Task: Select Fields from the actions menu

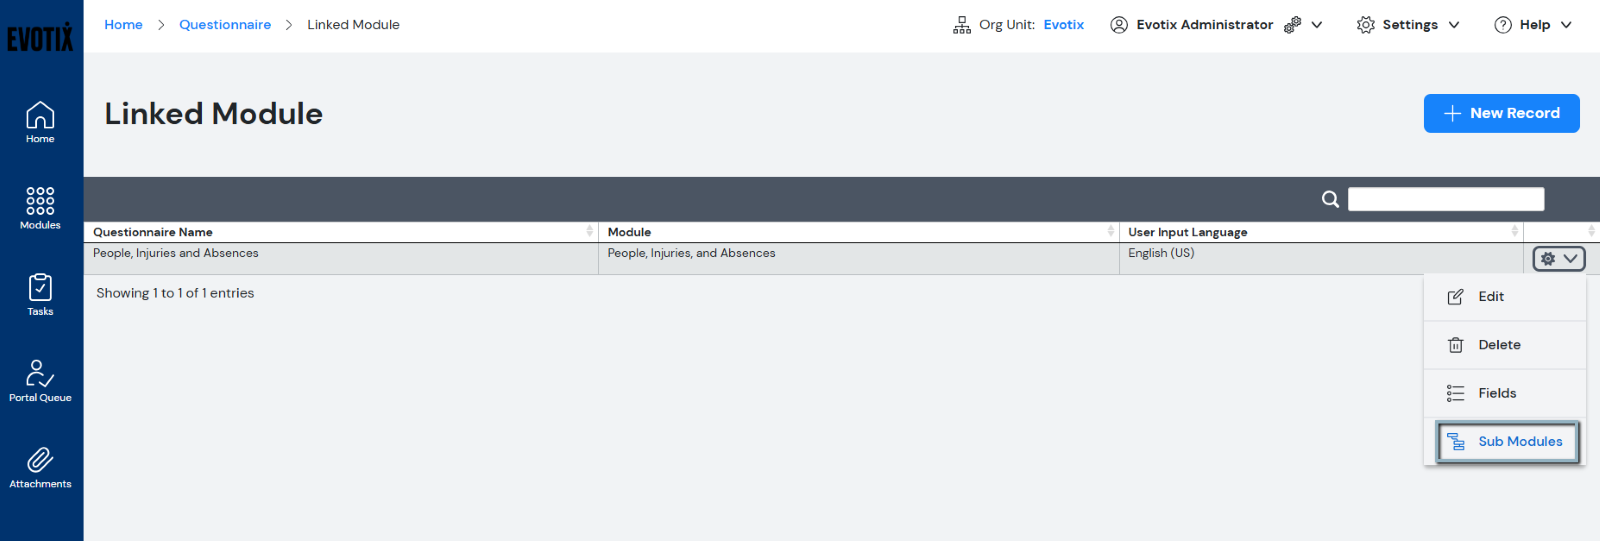Action: pos(1496,393)
